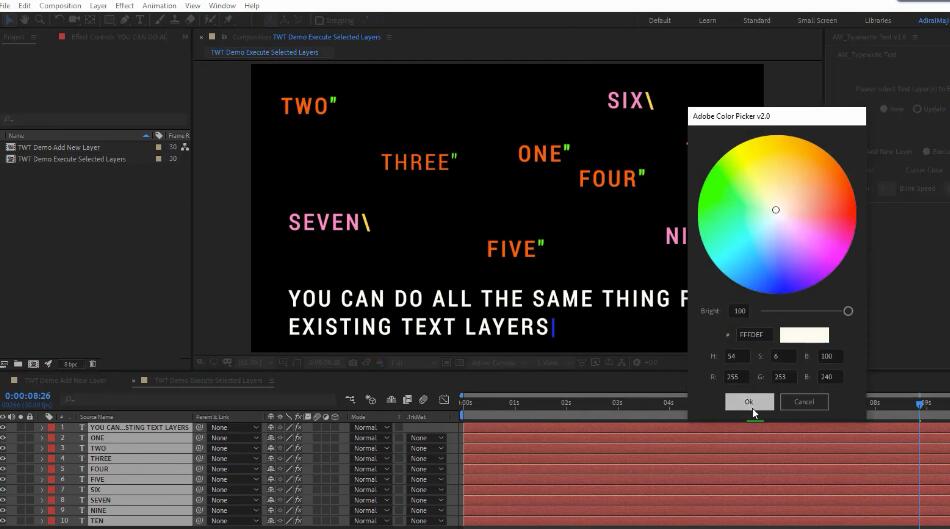Select the Rectangle shape tool
Screen dimensions: 950x529
(x=110, y=20)
